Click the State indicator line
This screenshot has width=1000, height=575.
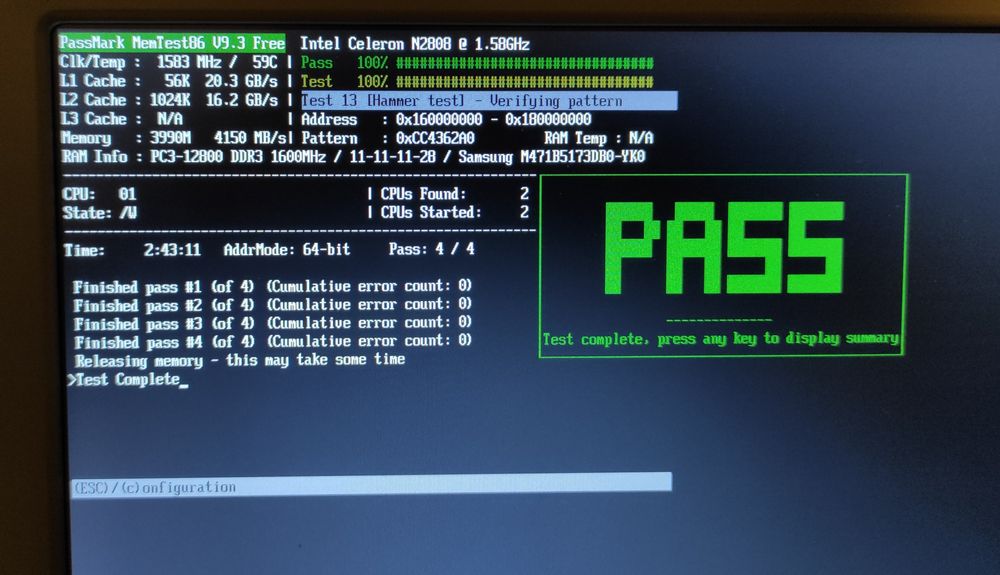click(x=99, y=212)
